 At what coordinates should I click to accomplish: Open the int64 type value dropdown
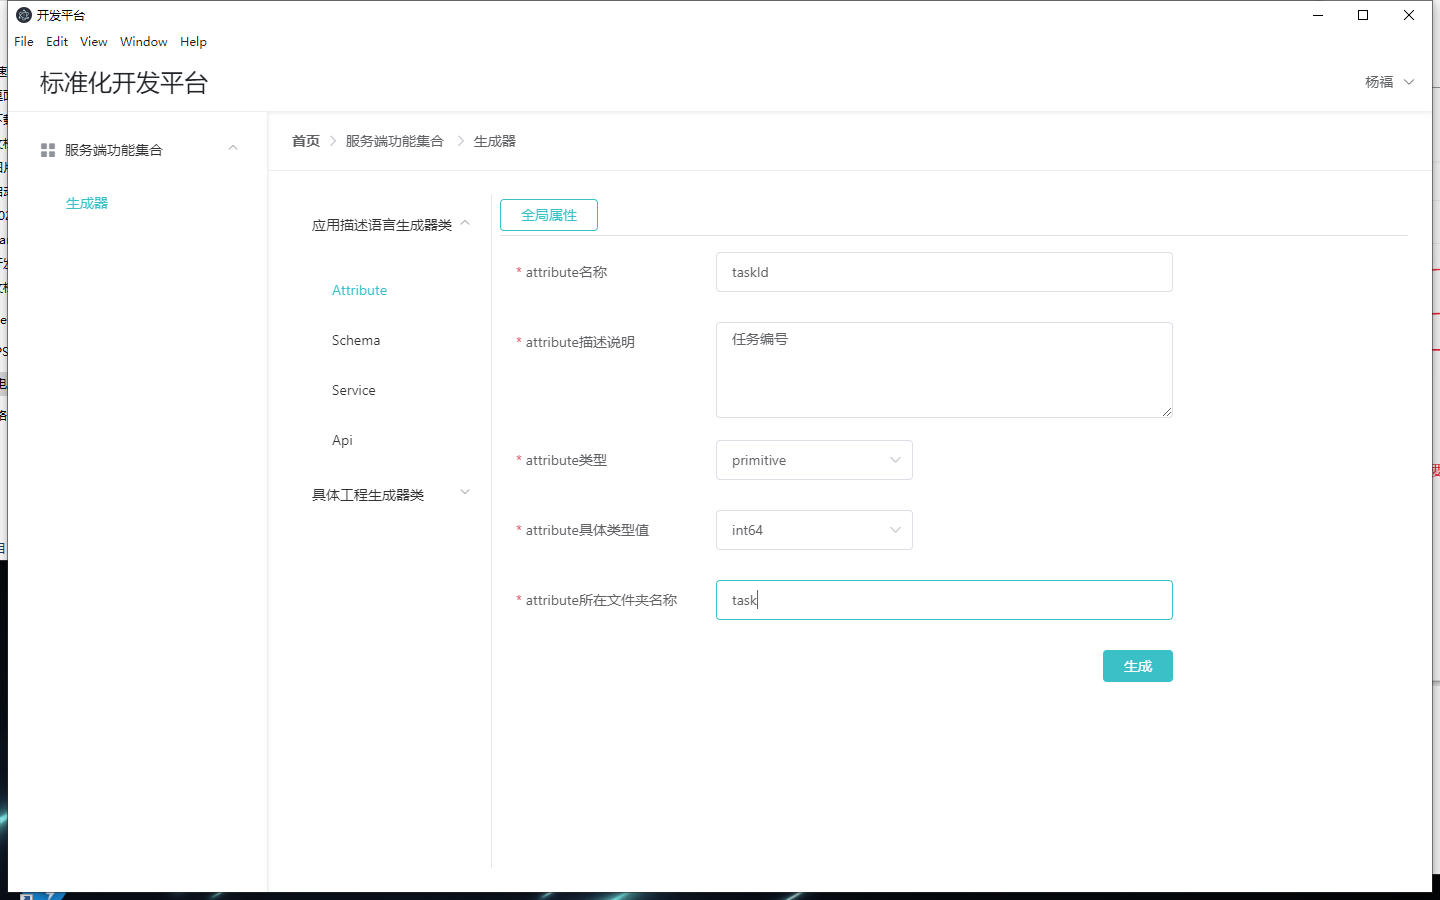814,530
